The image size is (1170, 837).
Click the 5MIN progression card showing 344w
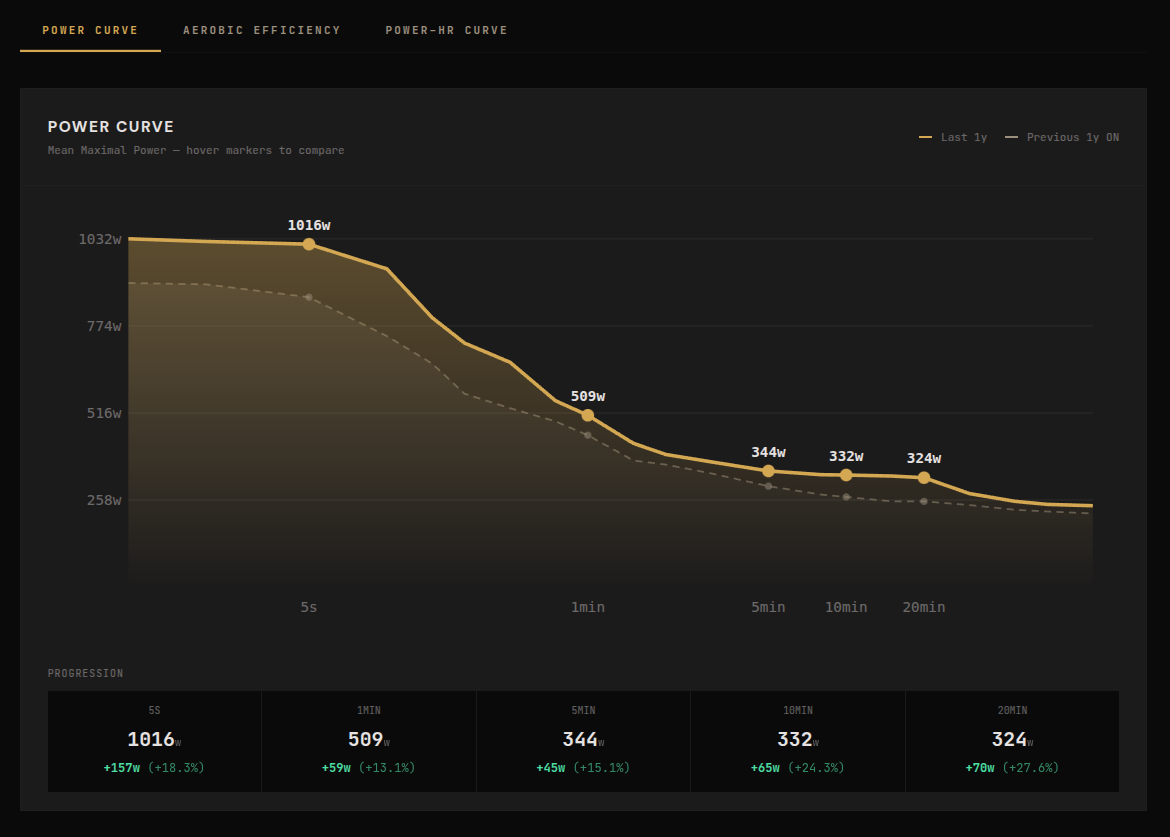tap(583, 741)
